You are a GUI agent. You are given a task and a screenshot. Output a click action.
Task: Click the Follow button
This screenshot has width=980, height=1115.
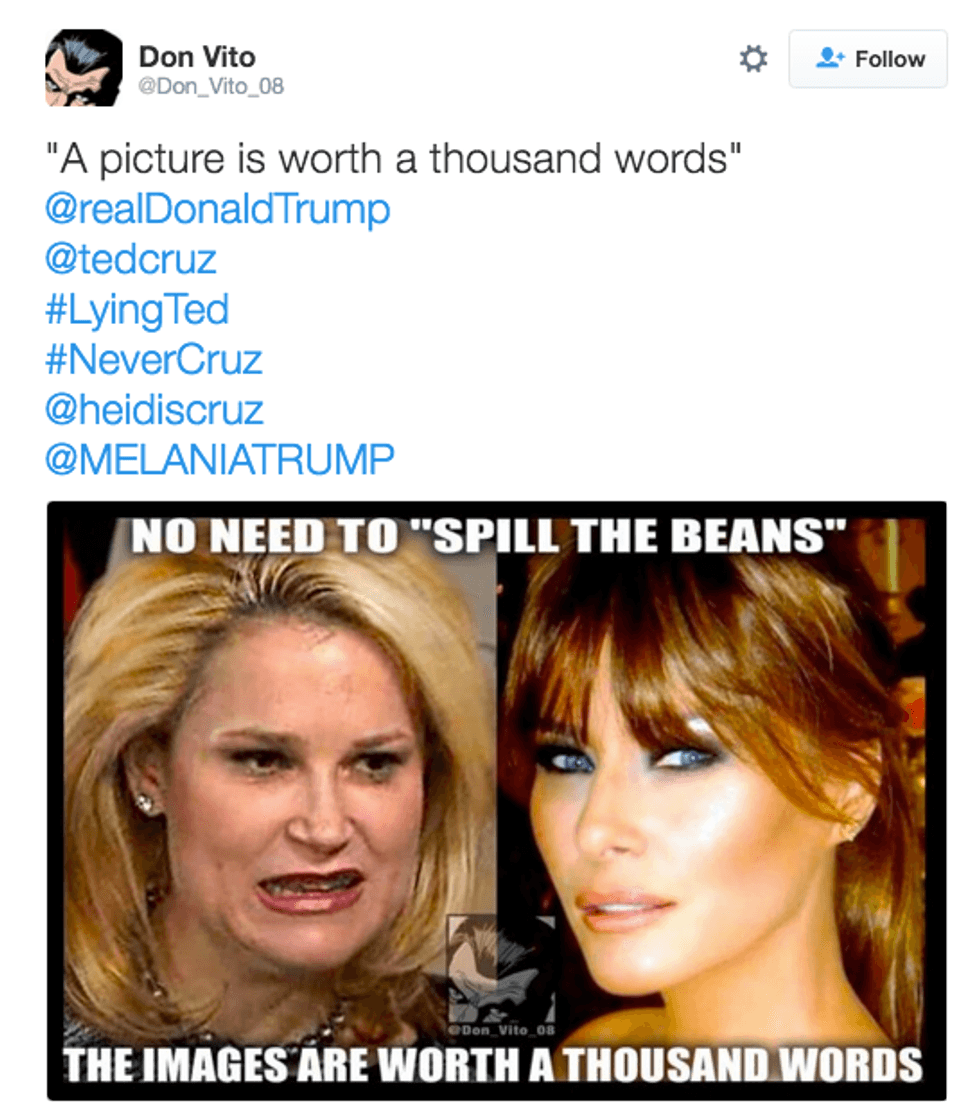[868, 59]
